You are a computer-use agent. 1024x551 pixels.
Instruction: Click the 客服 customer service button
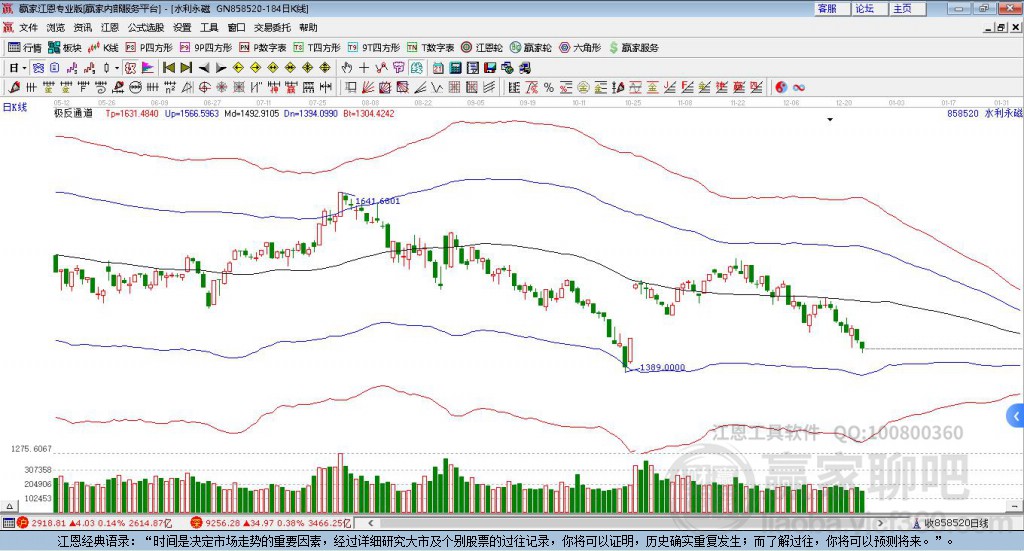[x=831, y=8]
